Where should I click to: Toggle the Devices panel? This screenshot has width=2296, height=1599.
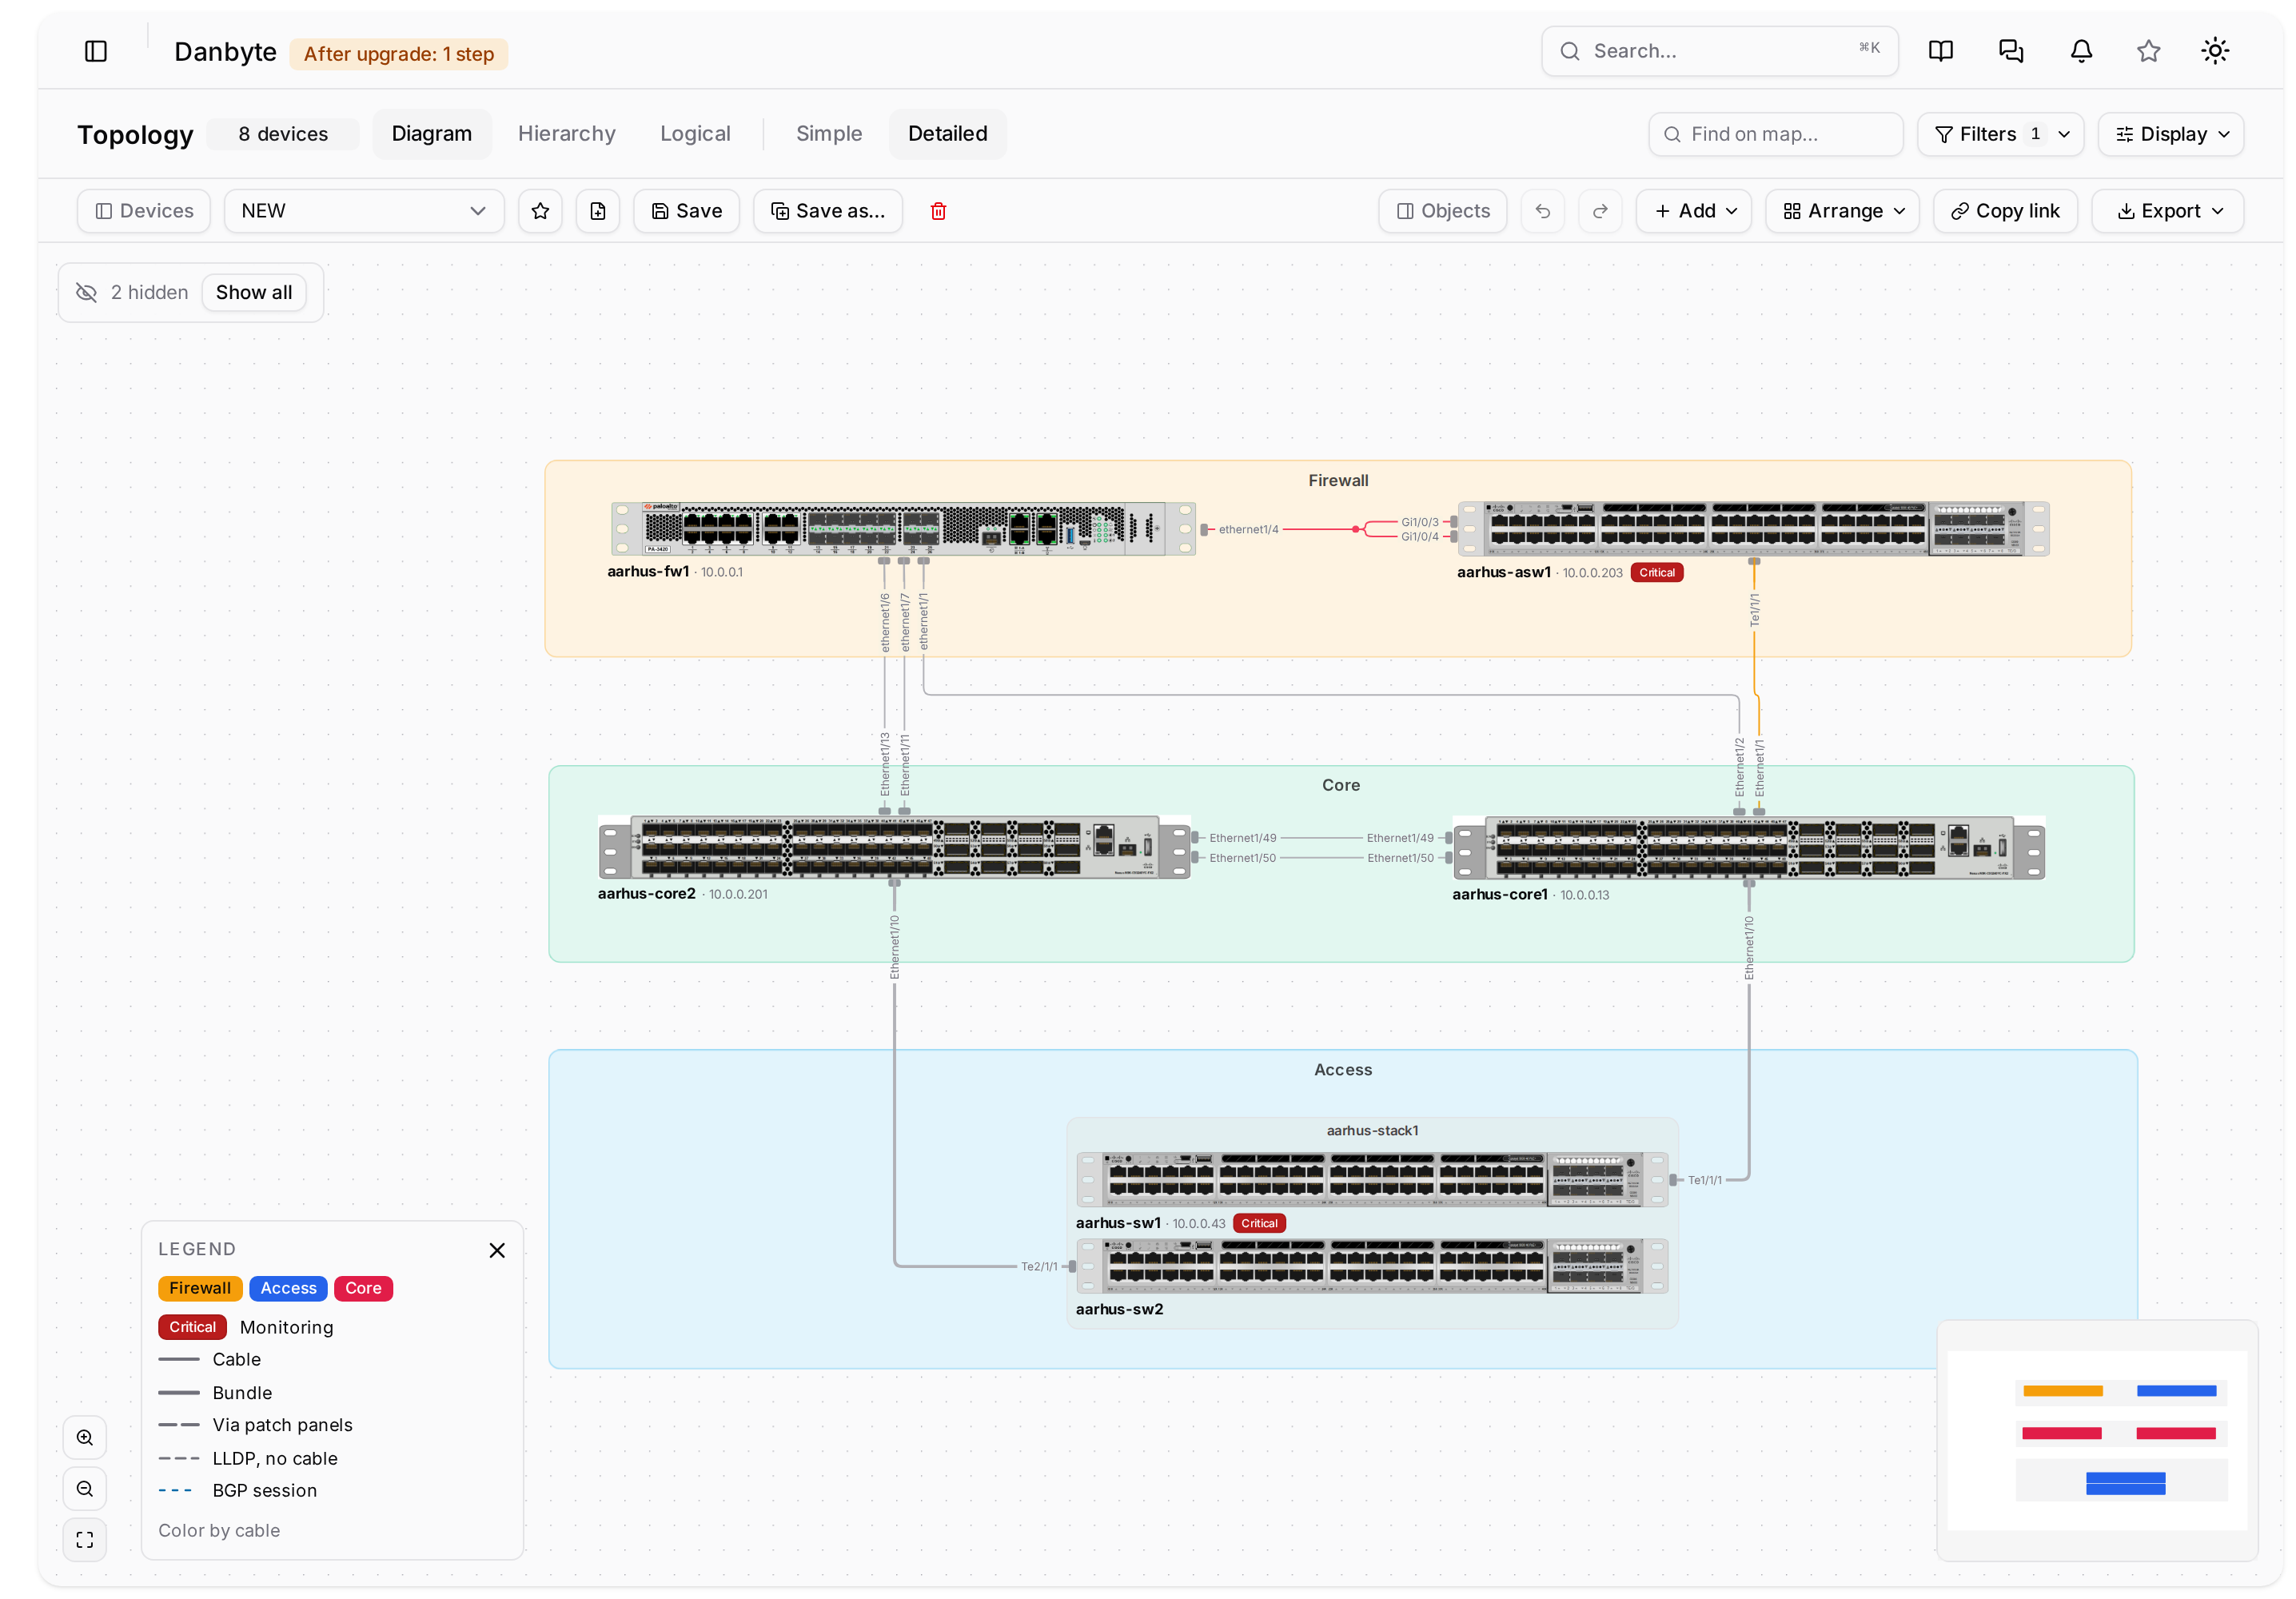click(x=144, y=211)
